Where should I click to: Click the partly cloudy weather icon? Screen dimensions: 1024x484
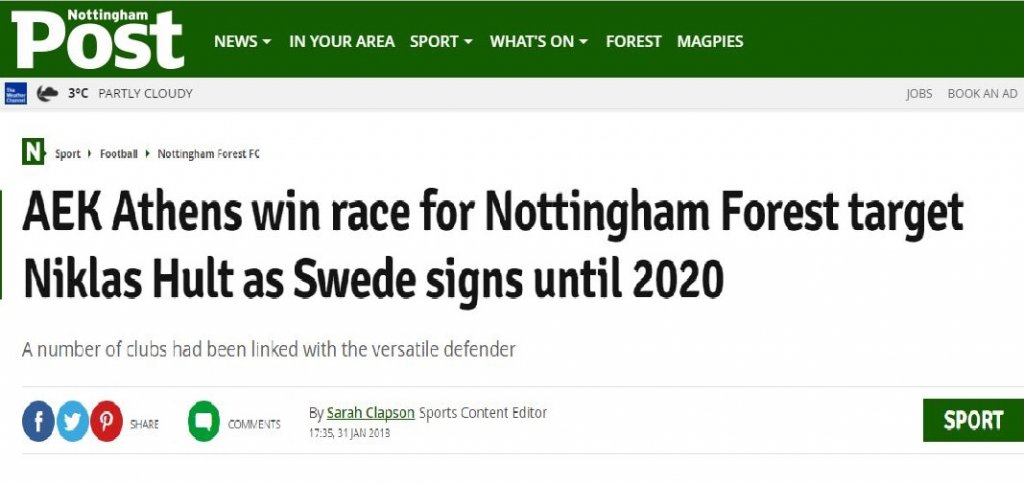click(x=47, y=94)
